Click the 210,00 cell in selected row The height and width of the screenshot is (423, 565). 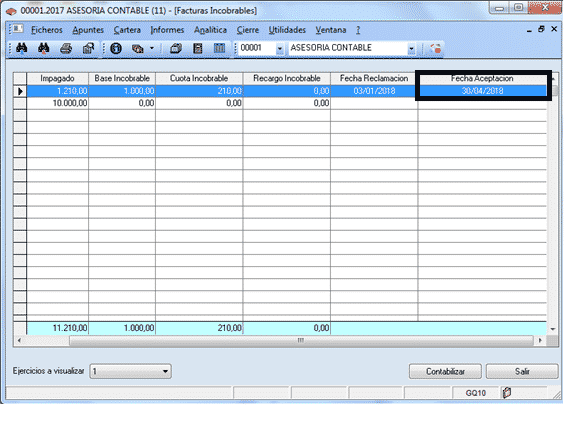point(199,91)
